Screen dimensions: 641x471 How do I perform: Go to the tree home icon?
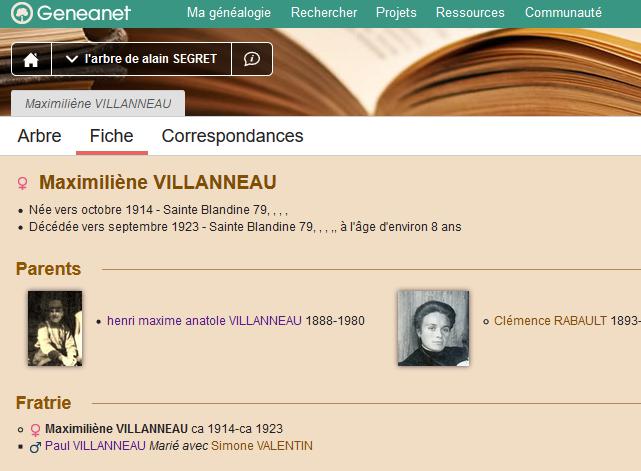[31, 59]
